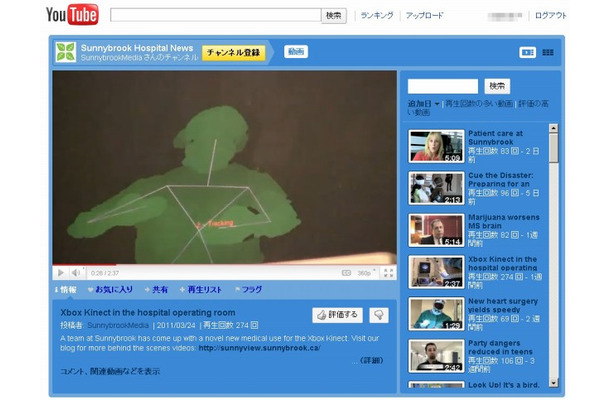Select the 再生リスト playlist tab
Image resolution: width=610 pixels, height=400 pixels.
pos(201,289)
